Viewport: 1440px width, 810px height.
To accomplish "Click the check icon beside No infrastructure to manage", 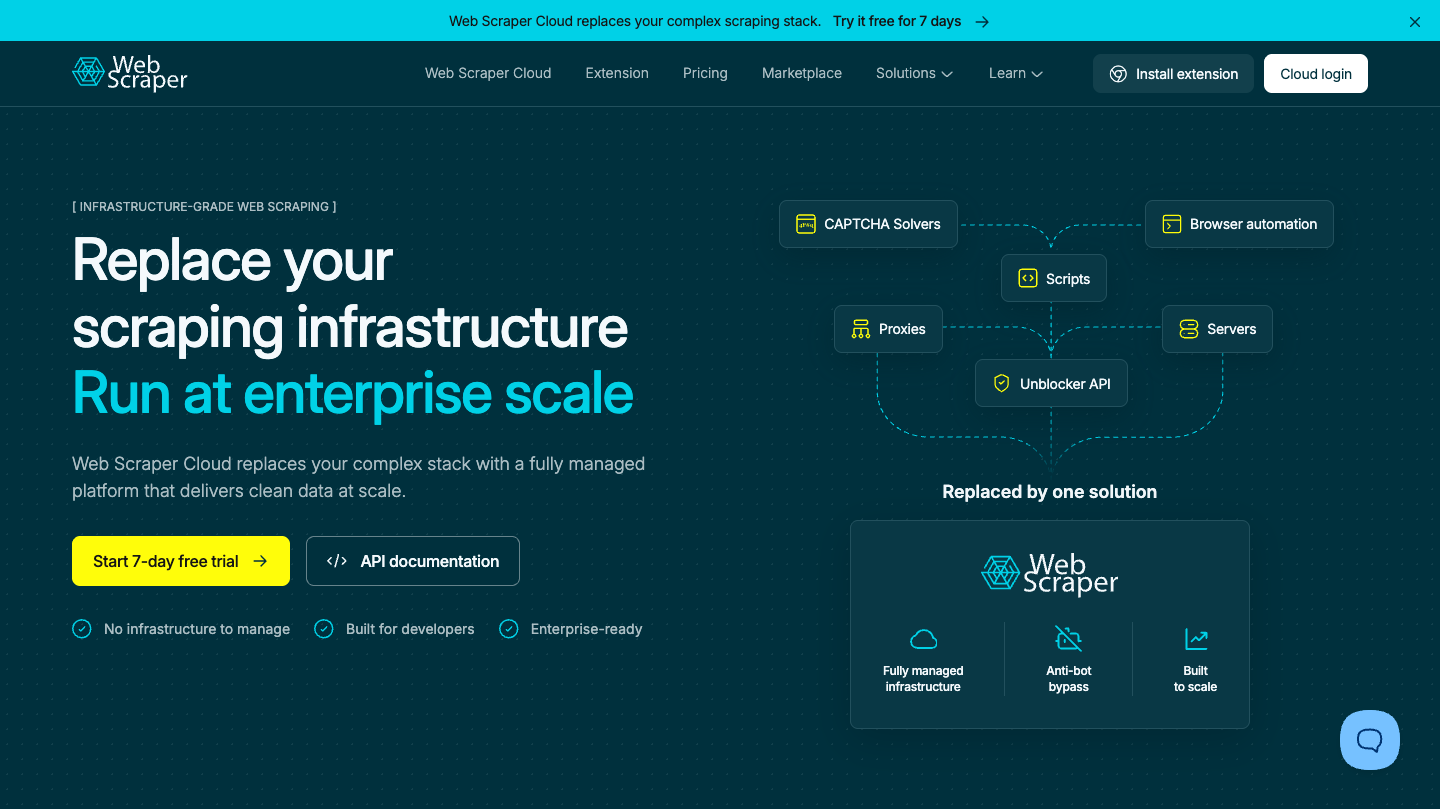I will (82, 629).
